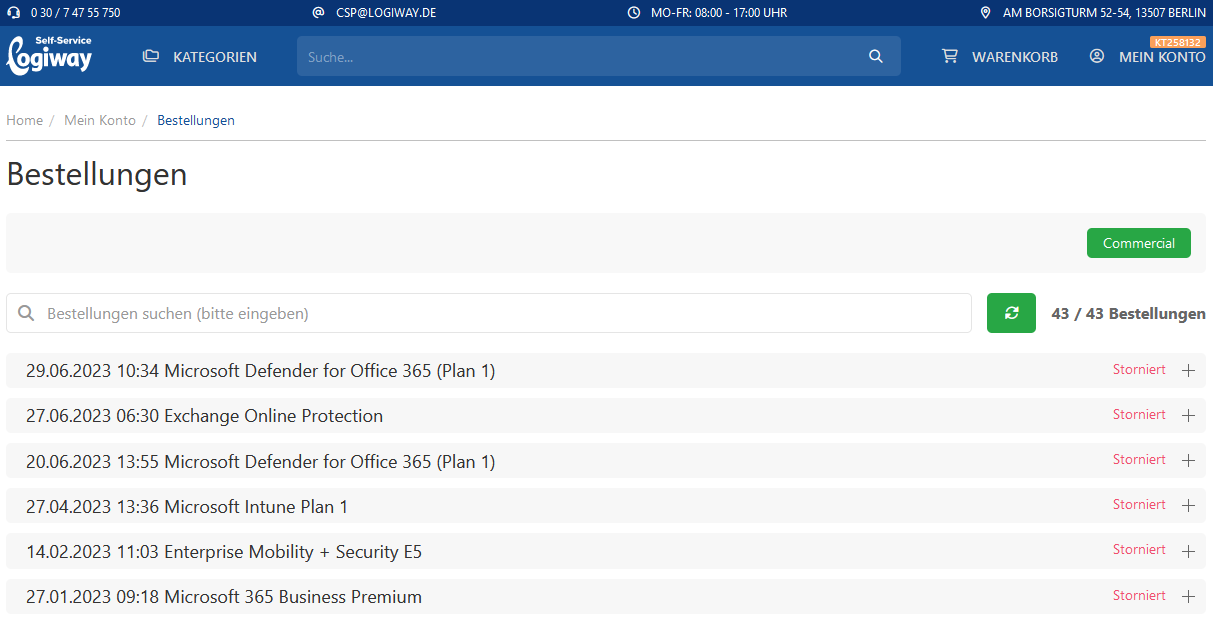Expand the Microsoft 365 Business Premium order
Image resolution: width=1213 pixels, height=619 pixels.
tap(1188, 597)
